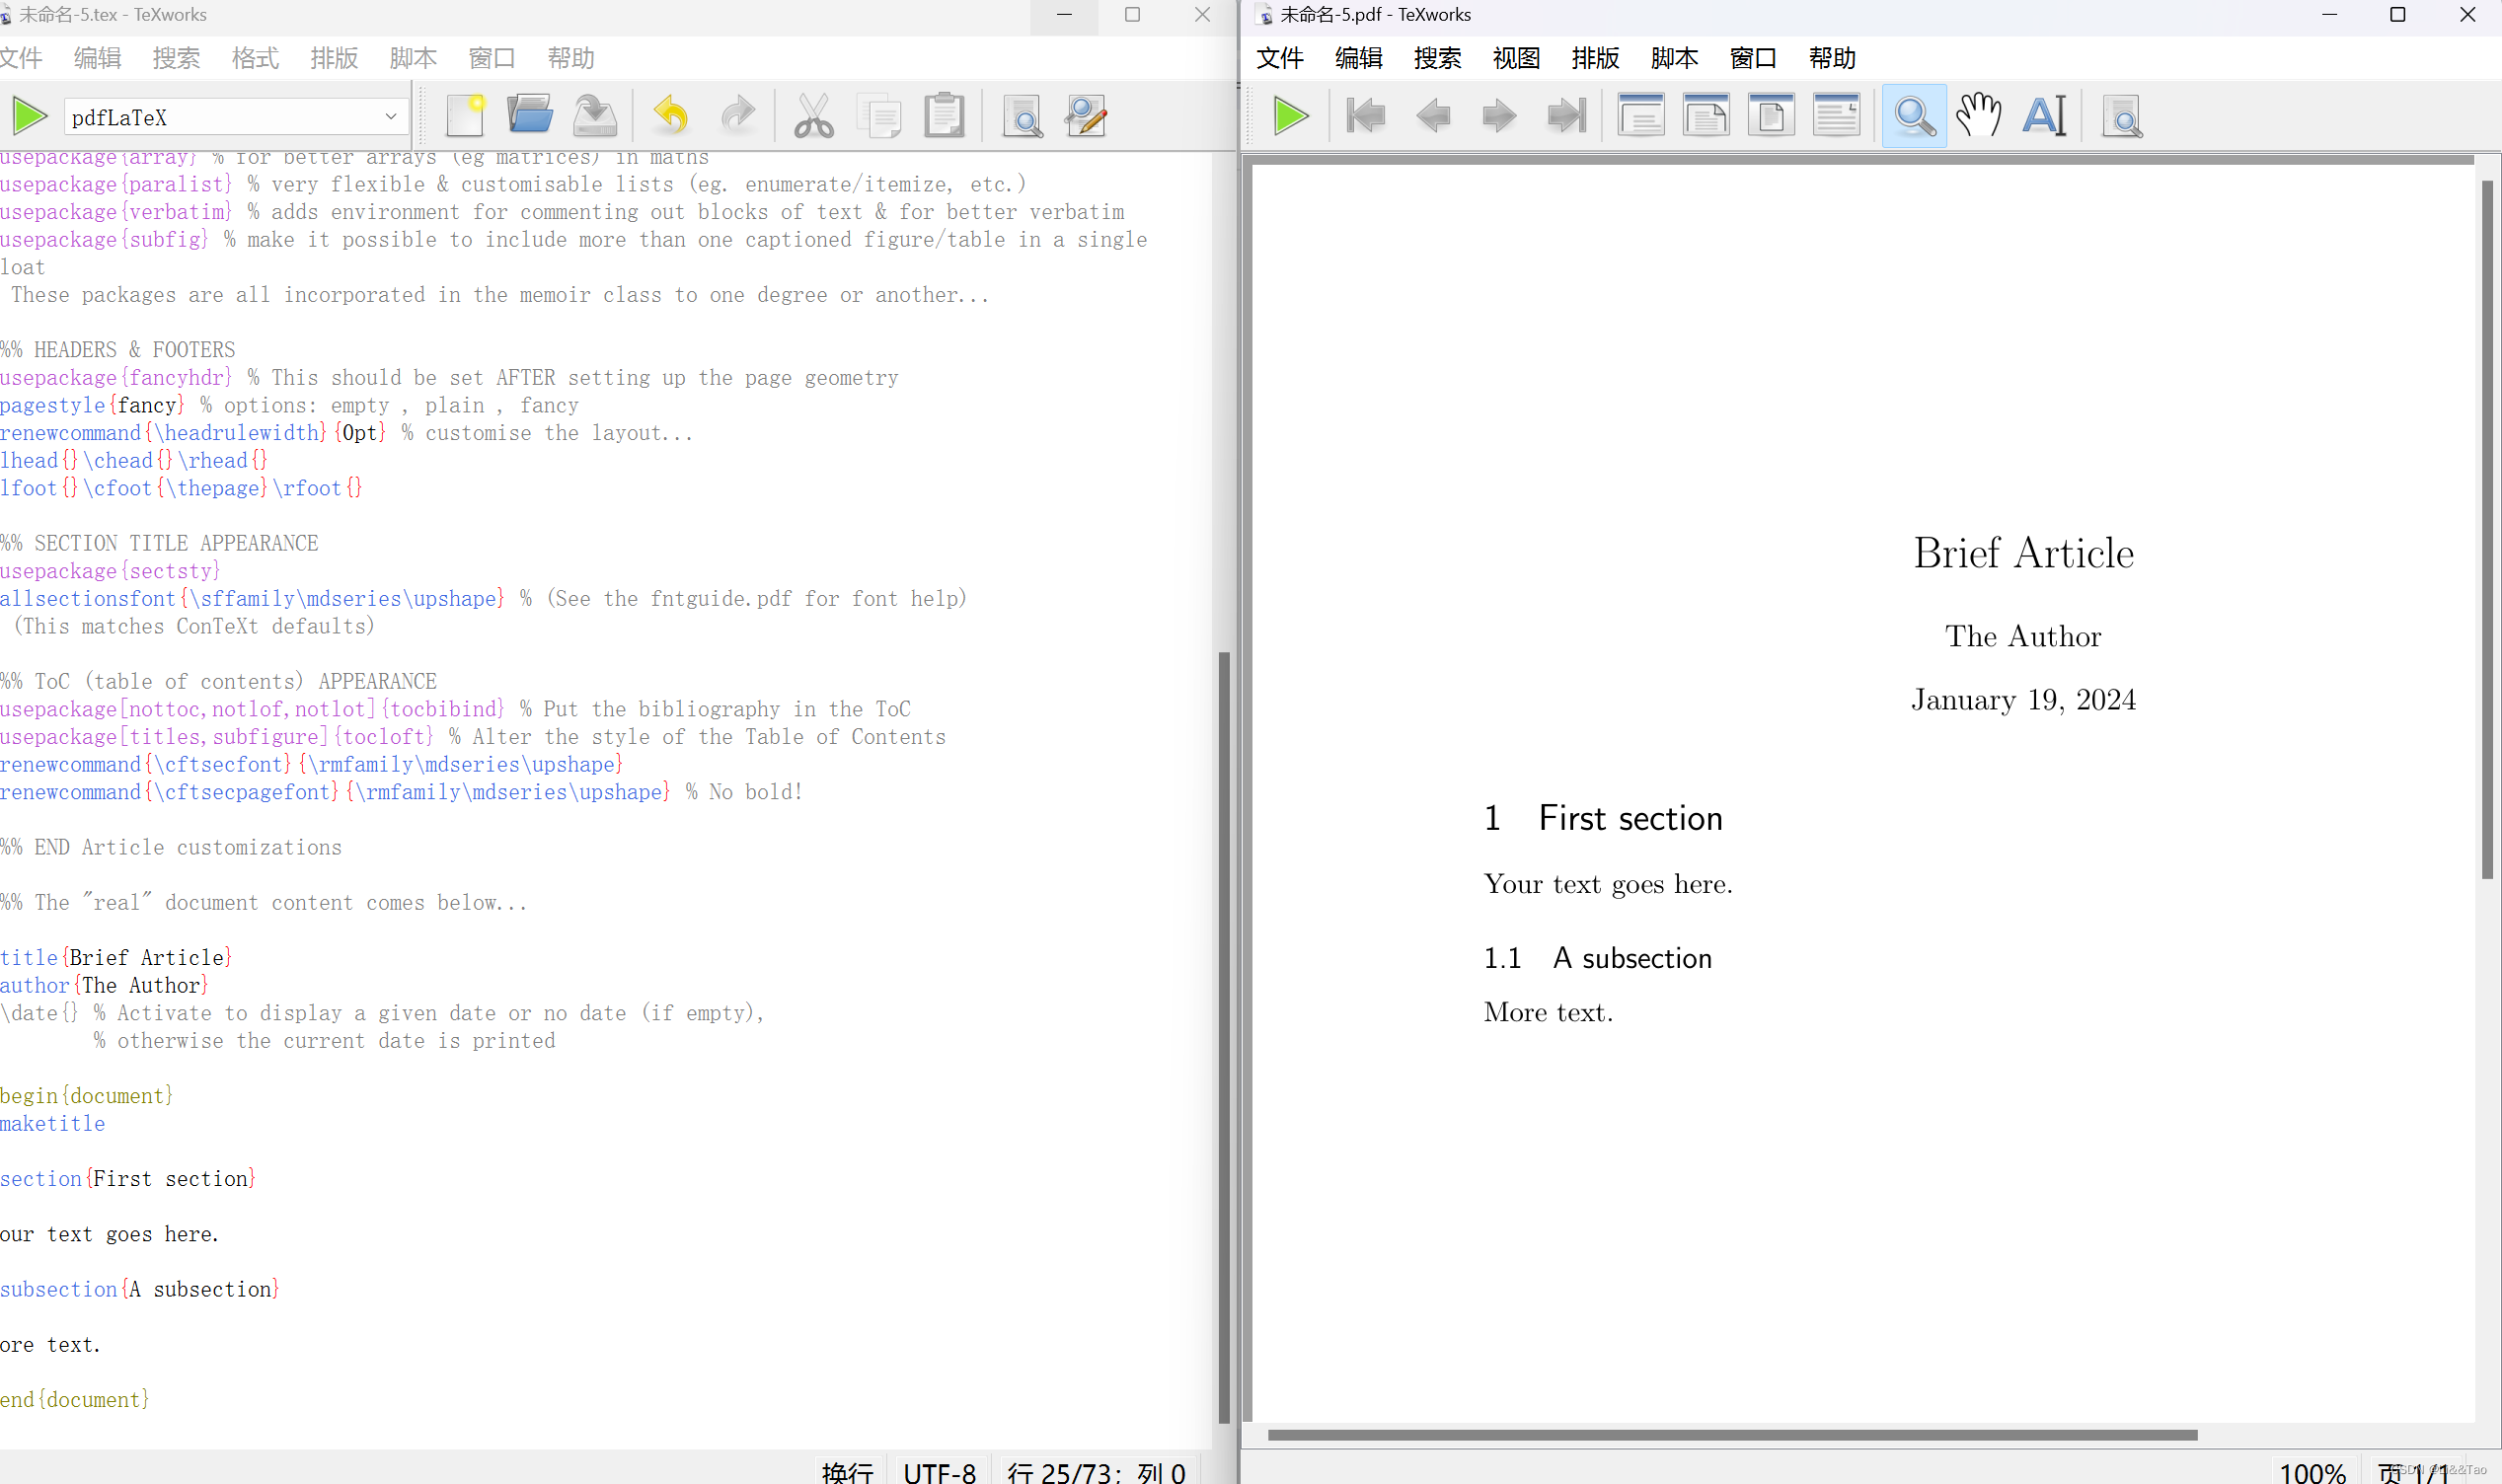
Task: Open the 排版 menu in the editor window
Action: click(334, 58)
